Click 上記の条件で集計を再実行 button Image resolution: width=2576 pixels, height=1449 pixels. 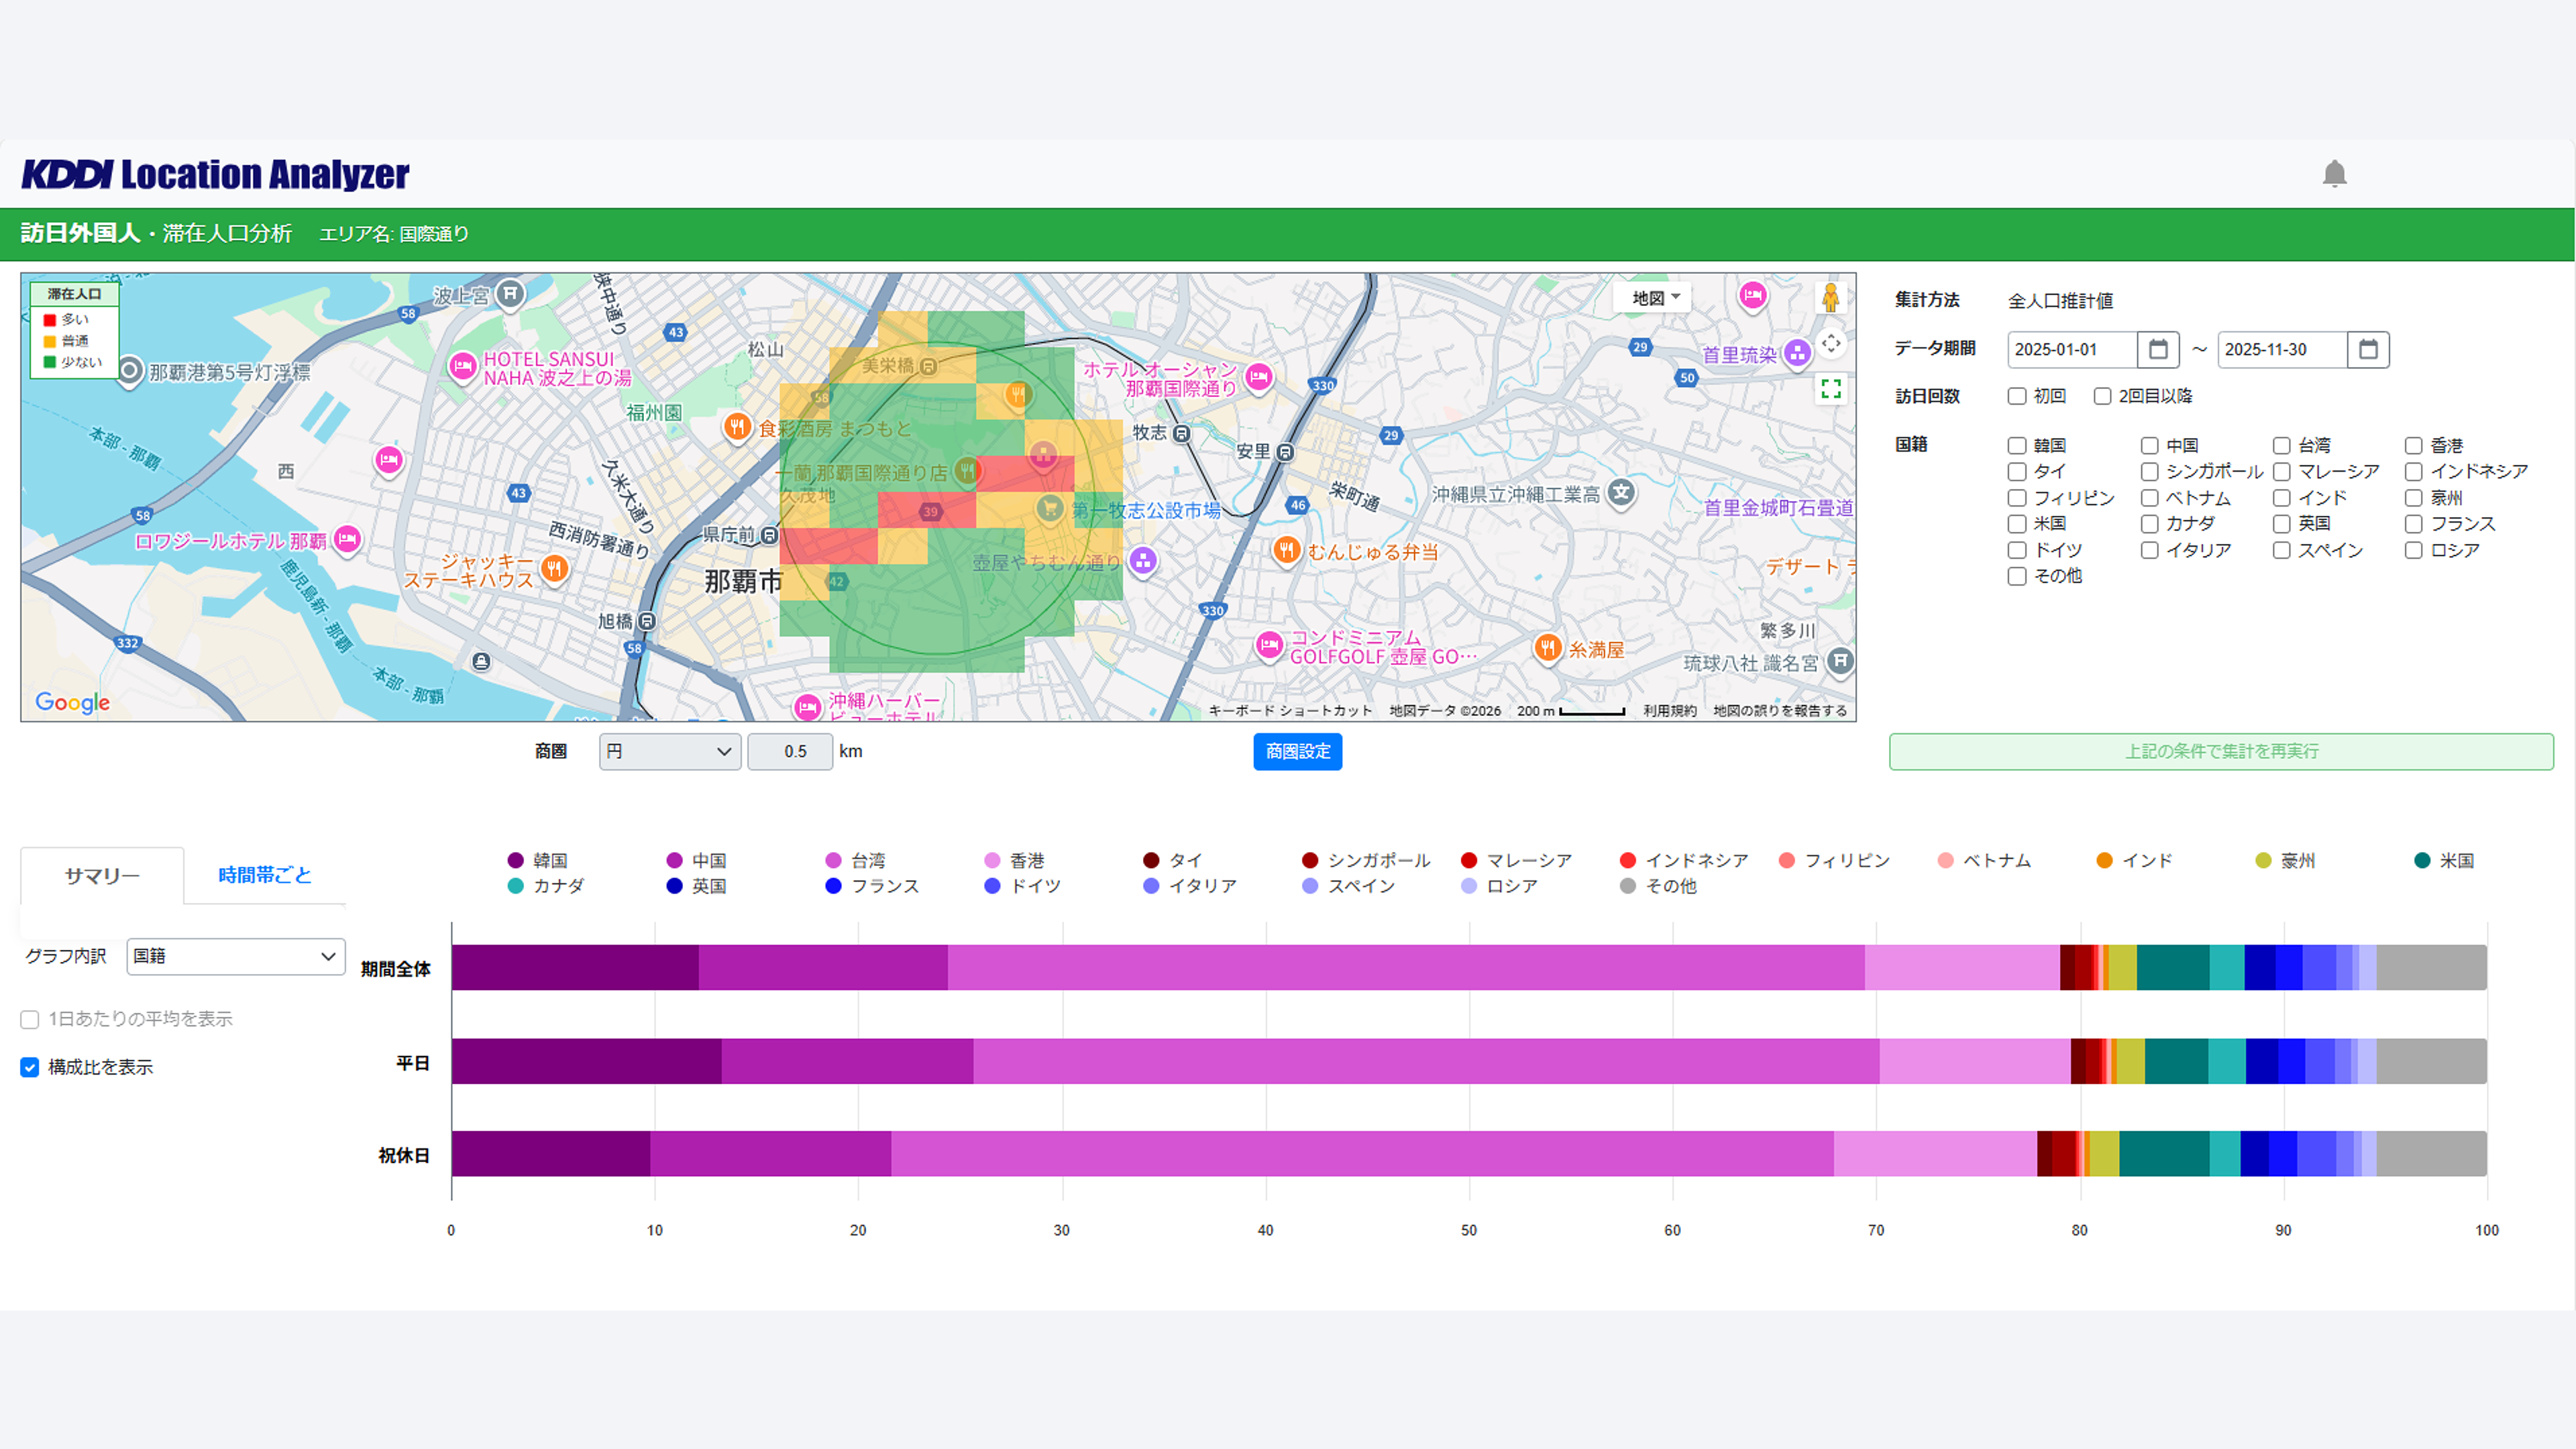(2221, 751)
